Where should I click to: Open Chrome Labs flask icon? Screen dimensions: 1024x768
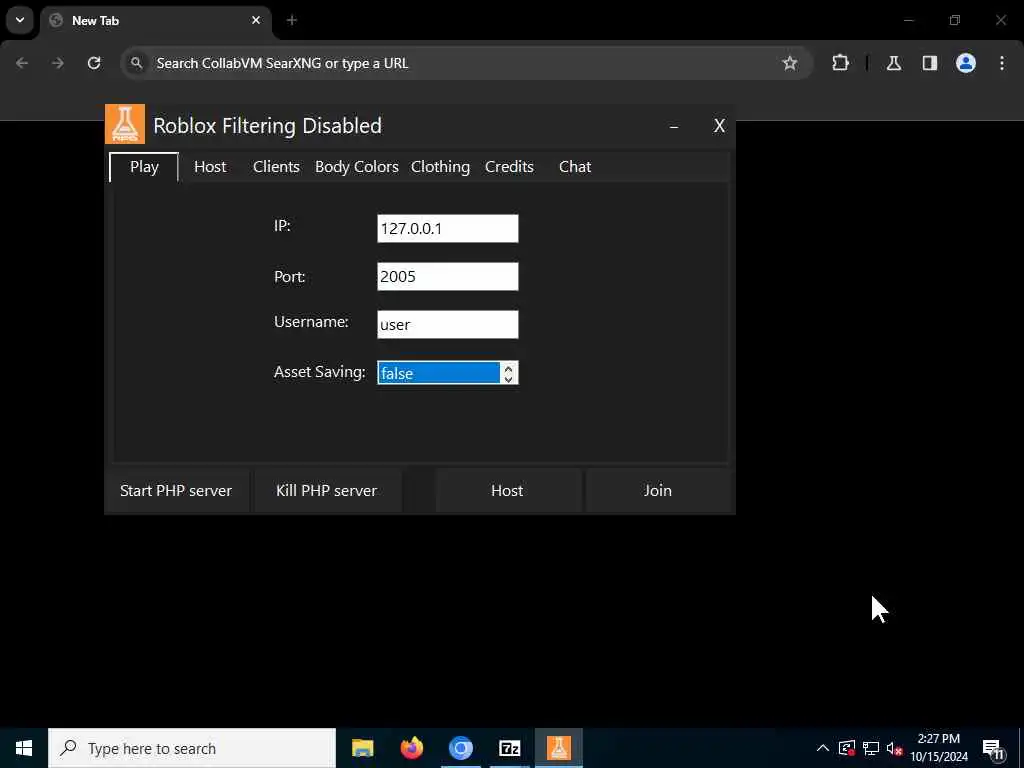pyautogui.click(x=894, y=63)
